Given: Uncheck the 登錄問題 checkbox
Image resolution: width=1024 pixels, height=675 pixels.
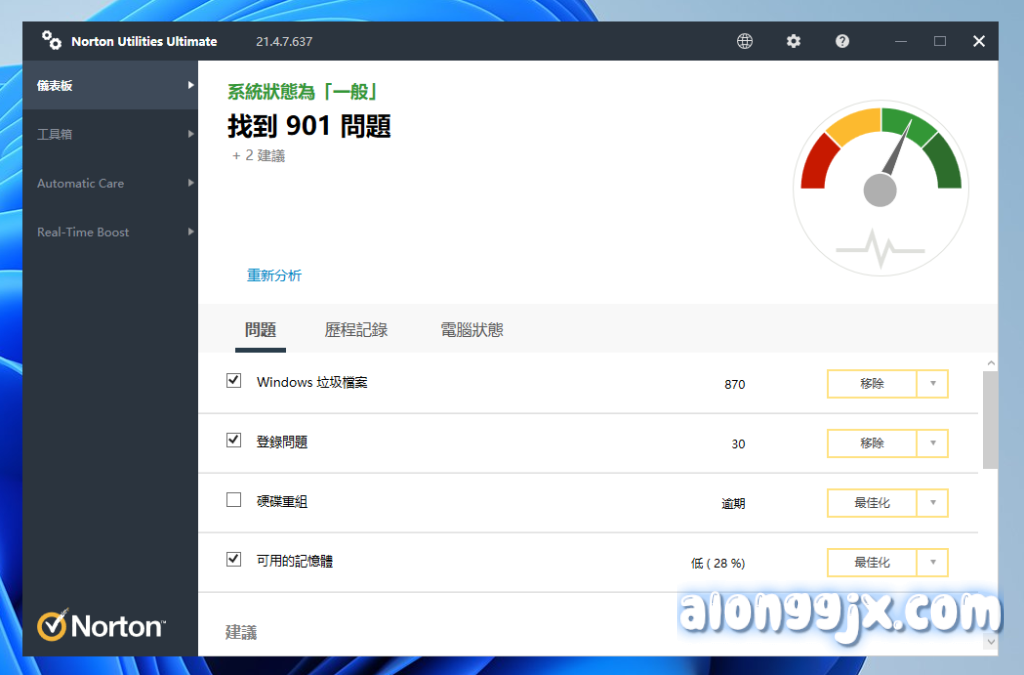Looking at the screenshot, I should [x=234, y=440].
